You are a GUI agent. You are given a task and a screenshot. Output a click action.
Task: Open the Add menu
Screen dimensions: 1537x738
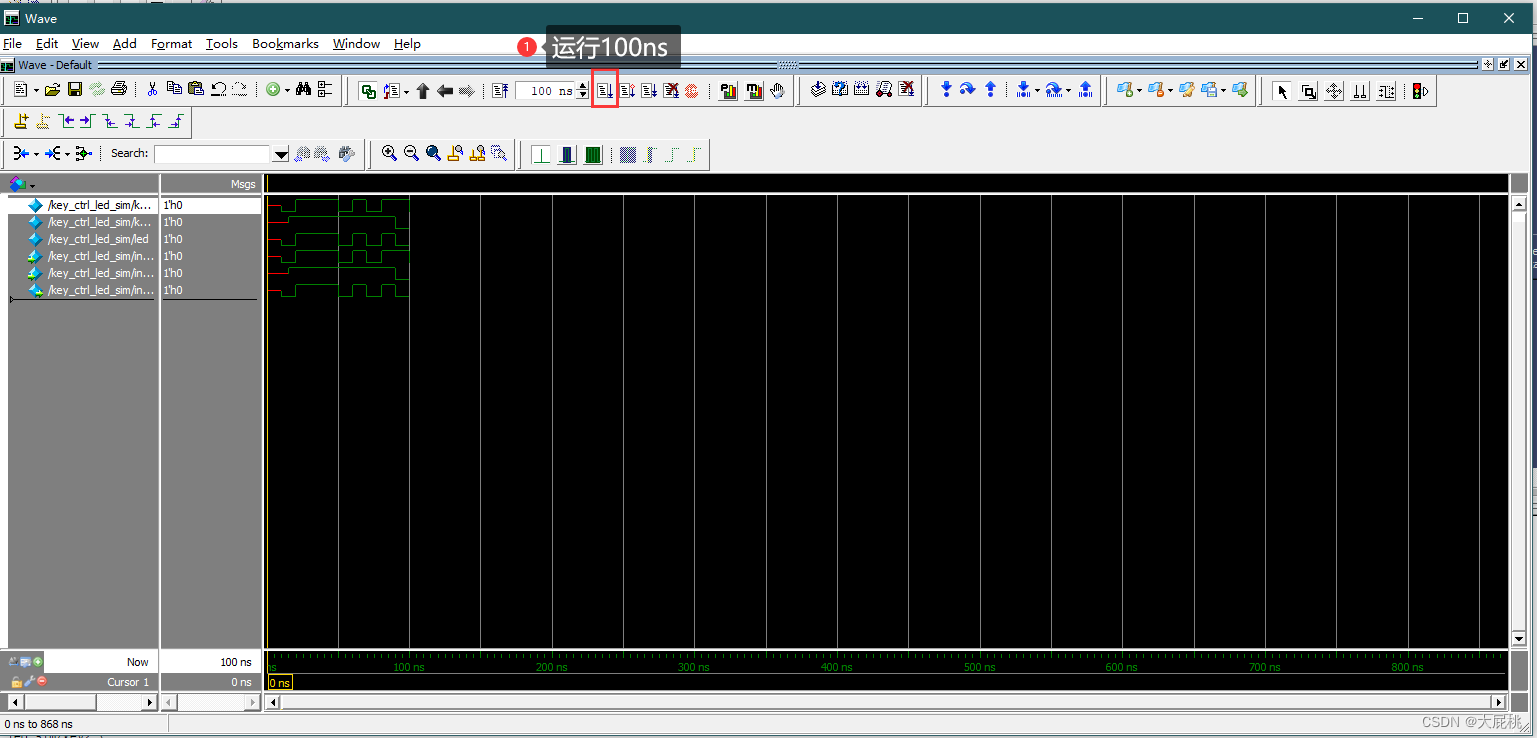[x=125, y=44]
